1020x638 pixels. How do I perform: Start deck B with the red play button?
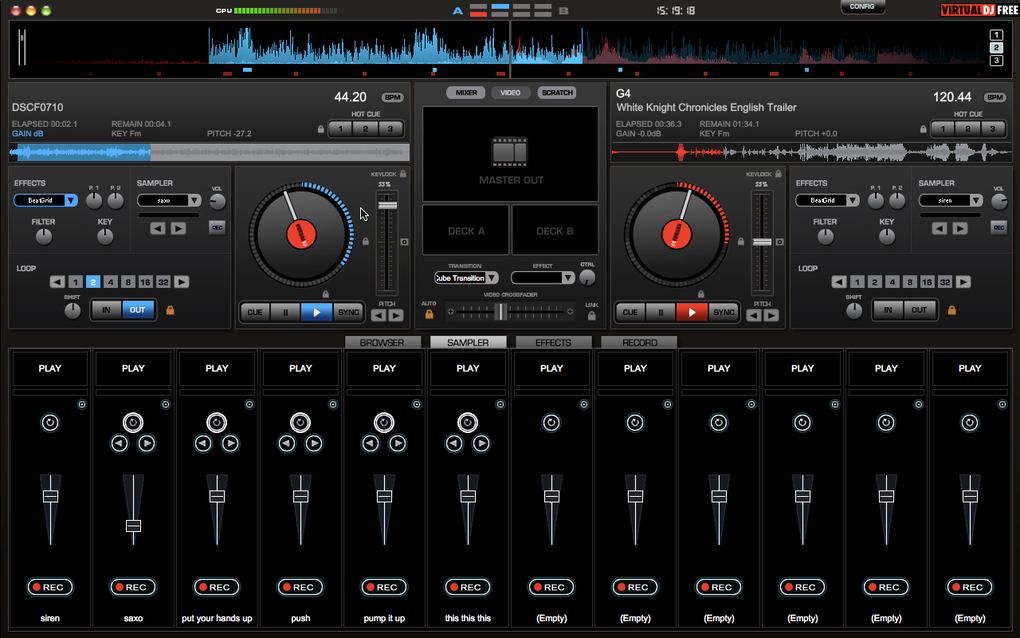click(x=691, y=312)
